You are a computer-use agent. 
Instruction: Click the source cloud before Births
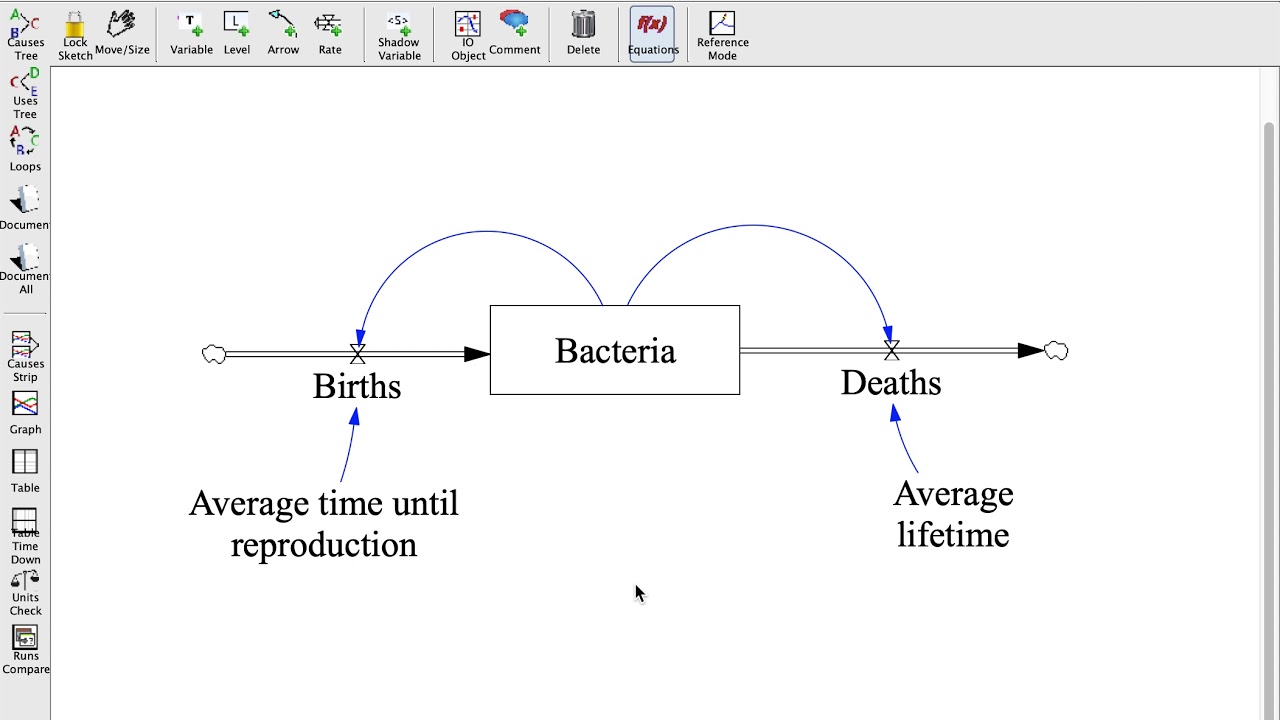click(214, 354)
